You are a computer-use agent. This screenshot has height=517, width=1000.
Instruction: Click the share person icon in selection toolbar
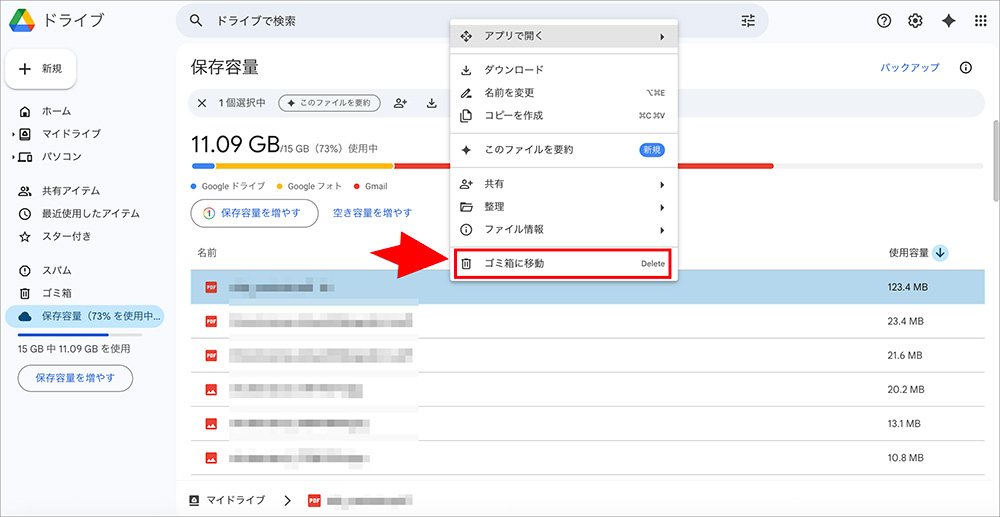401,103
